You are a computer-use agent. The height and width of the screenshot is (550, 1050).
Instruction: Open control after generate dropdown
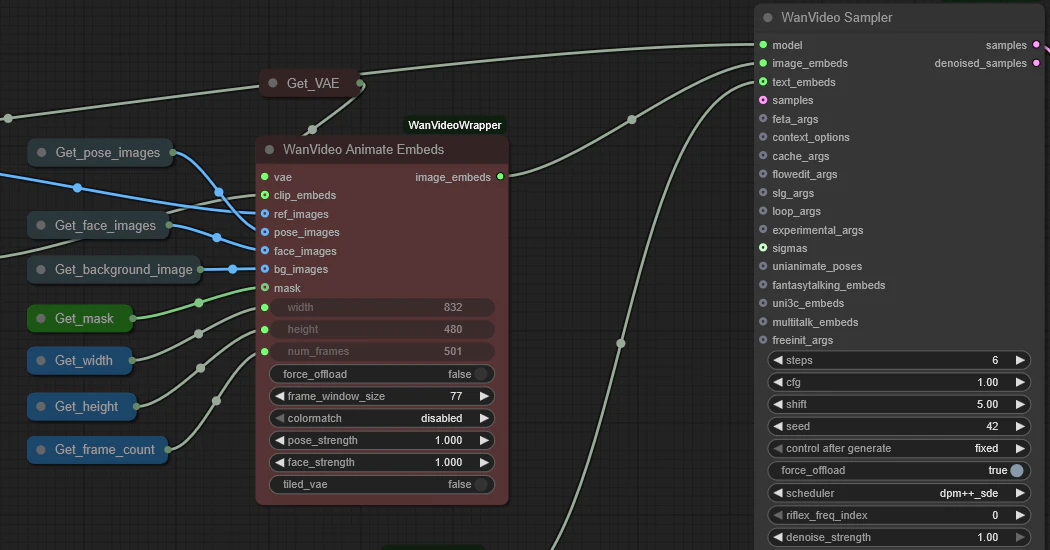[x=899, y=448]
